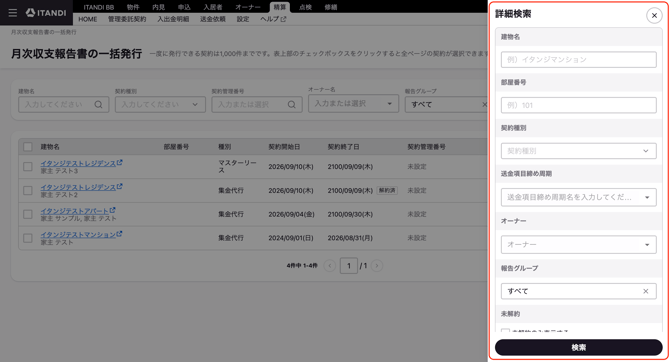This screenshot has height=362, width=670.
Task: Click 建物名 filter input above table
Action: [x=63, y=104]
